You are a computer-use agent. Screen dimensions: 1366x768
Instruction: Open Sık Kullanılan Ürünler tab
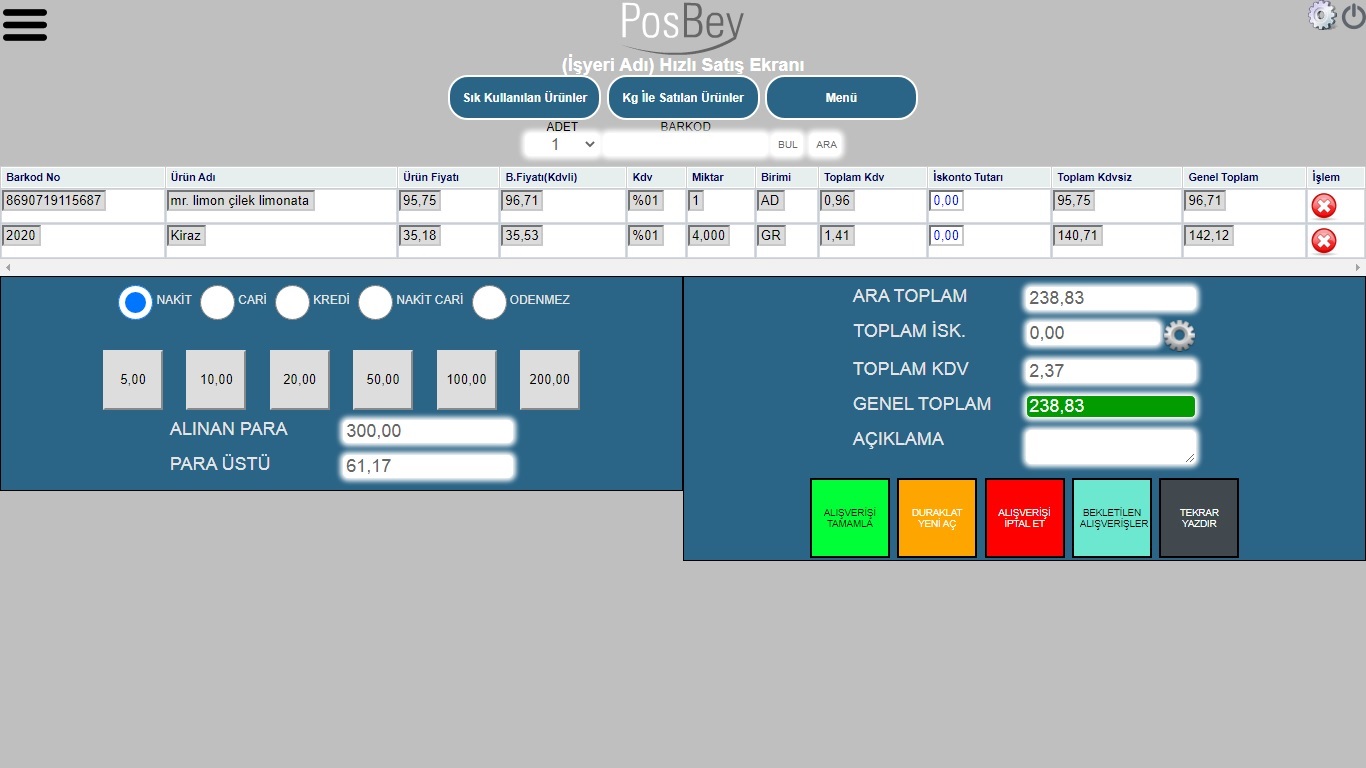(x=524, y=98)
